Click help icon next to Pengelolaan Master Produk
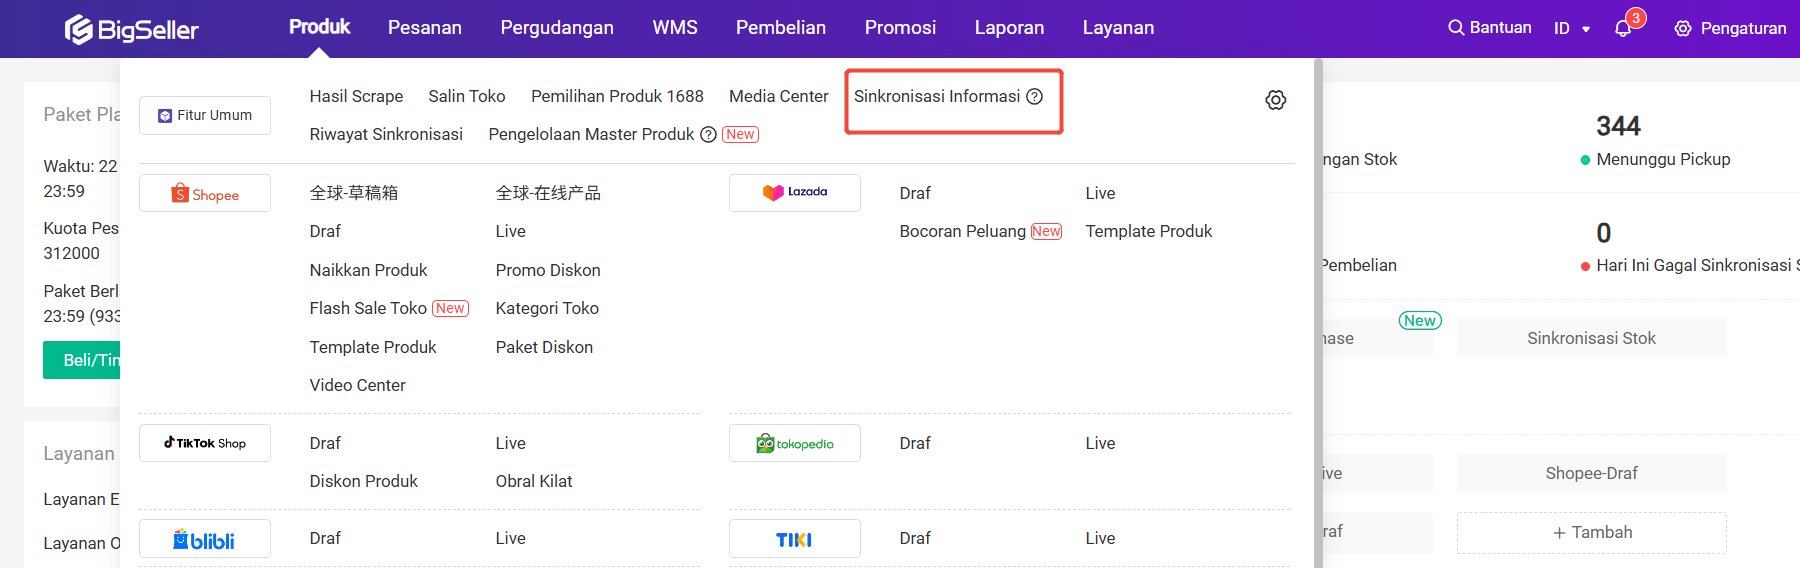 tap(708, 135)
